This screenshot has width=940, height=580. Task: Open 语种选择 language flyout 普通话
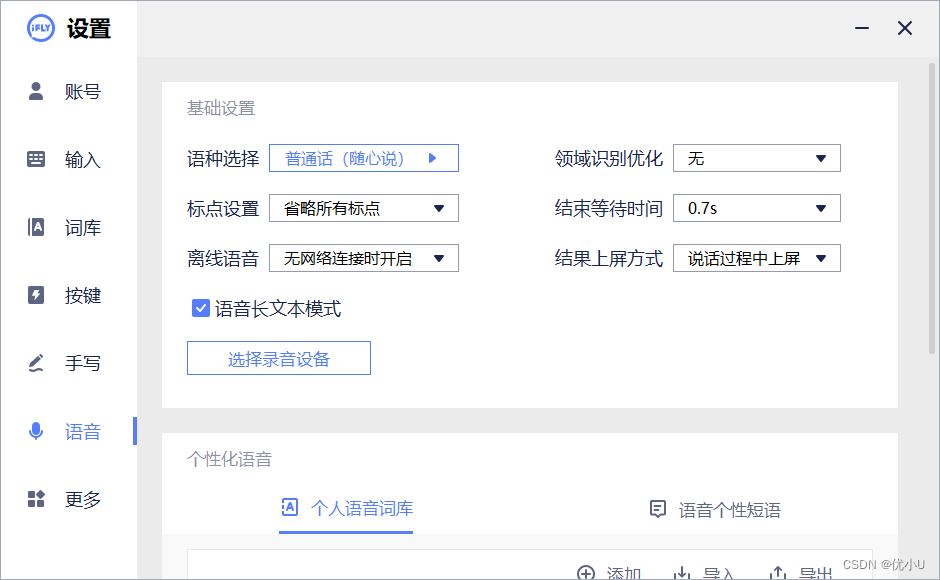coord(364,158)
